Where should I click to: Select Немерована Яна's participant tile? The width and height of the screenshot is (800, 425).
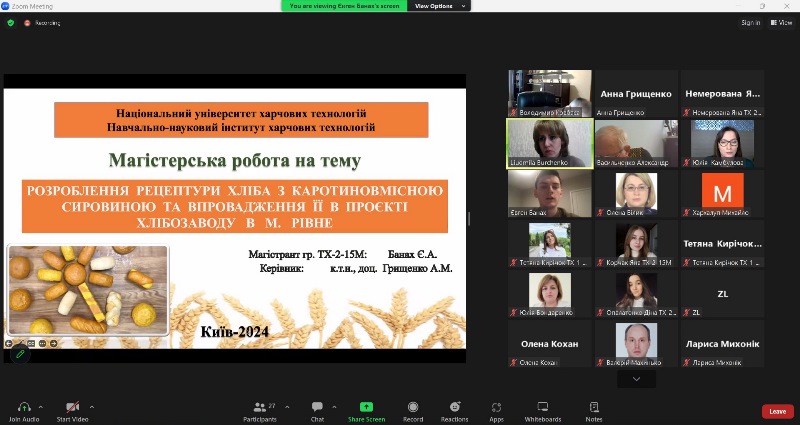tap(722, 94)
